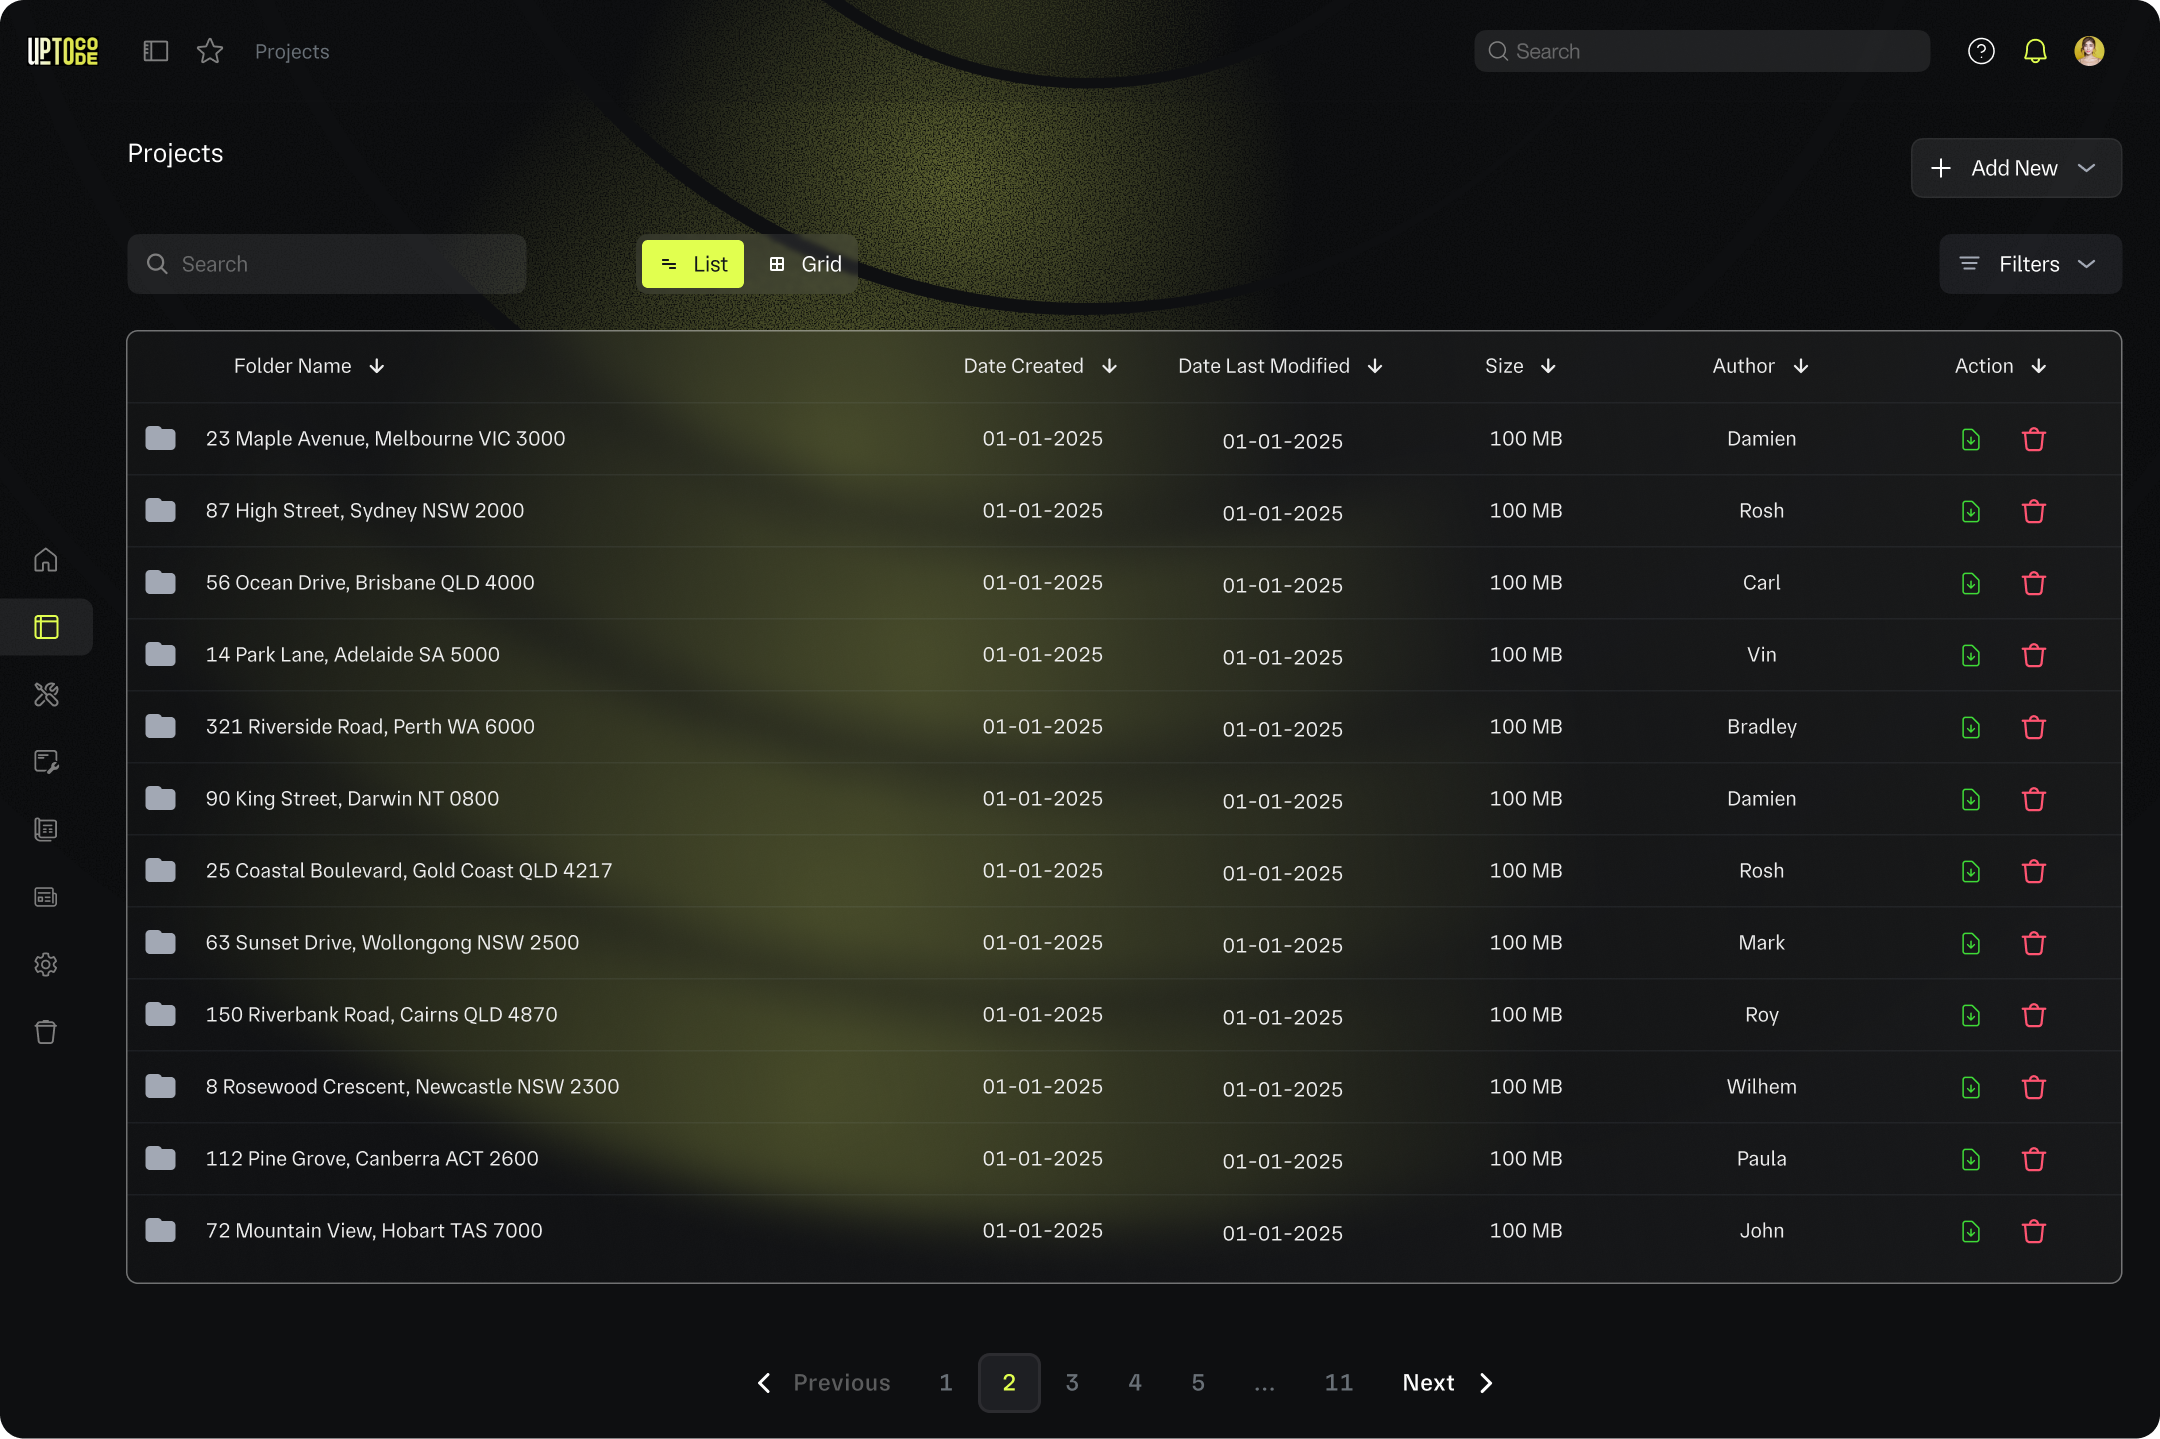Sort by Author column
Image resolution: width=2160 pixels, height=1439 pixels.
[x=1760, y=366]
